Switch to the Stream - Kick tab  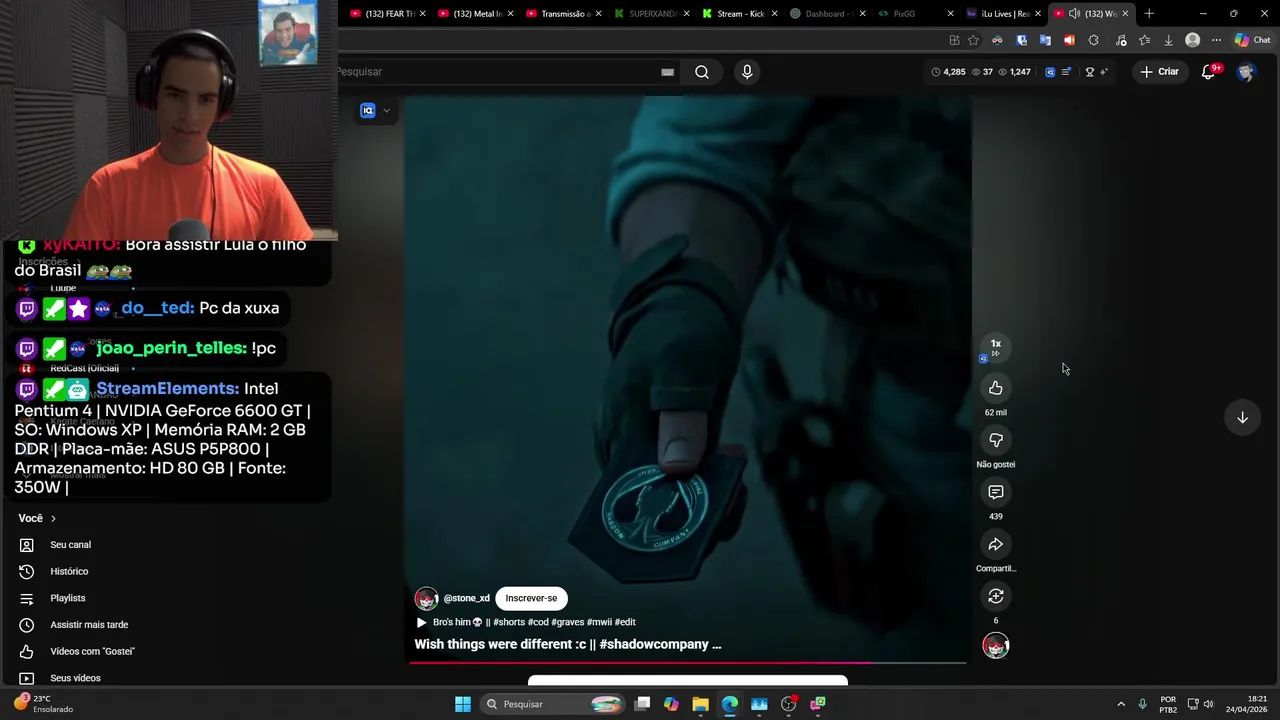738,14
